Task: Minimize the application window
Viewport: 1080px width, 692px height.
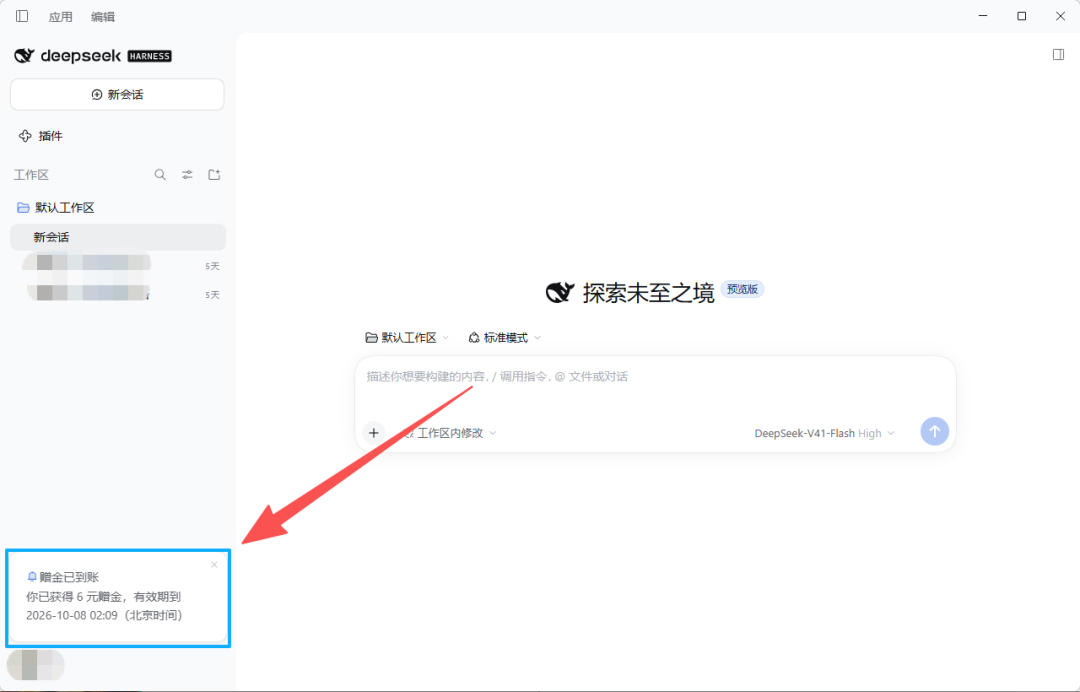Action: 983,16
